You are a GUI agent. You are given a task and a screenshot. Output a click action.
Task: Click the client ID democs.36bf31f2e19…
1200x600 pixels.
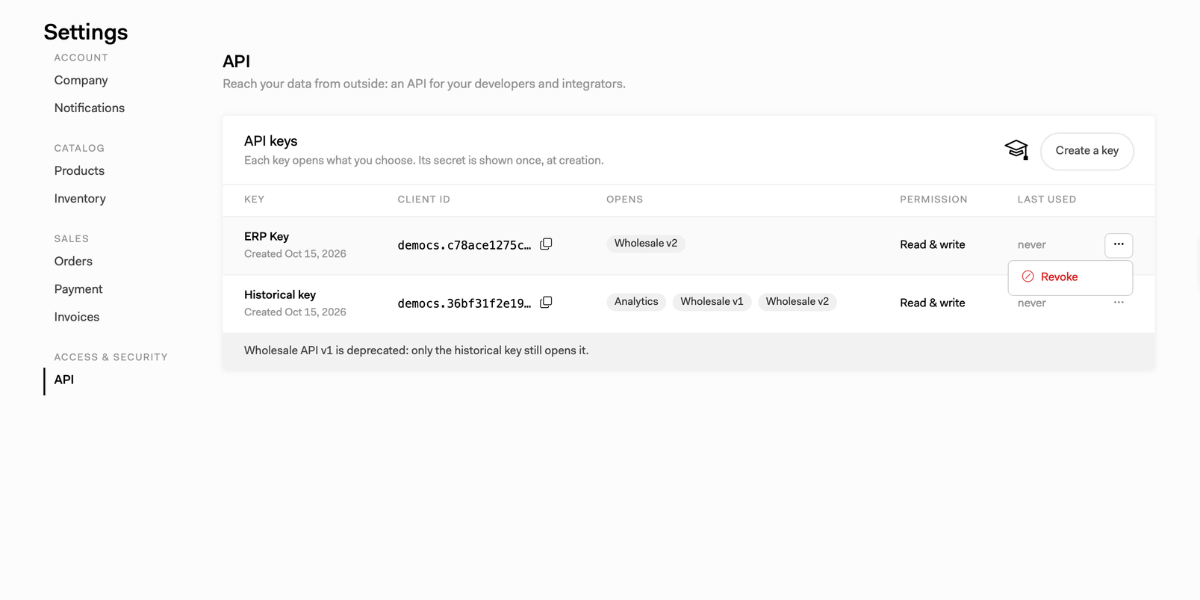coord(464,303)
